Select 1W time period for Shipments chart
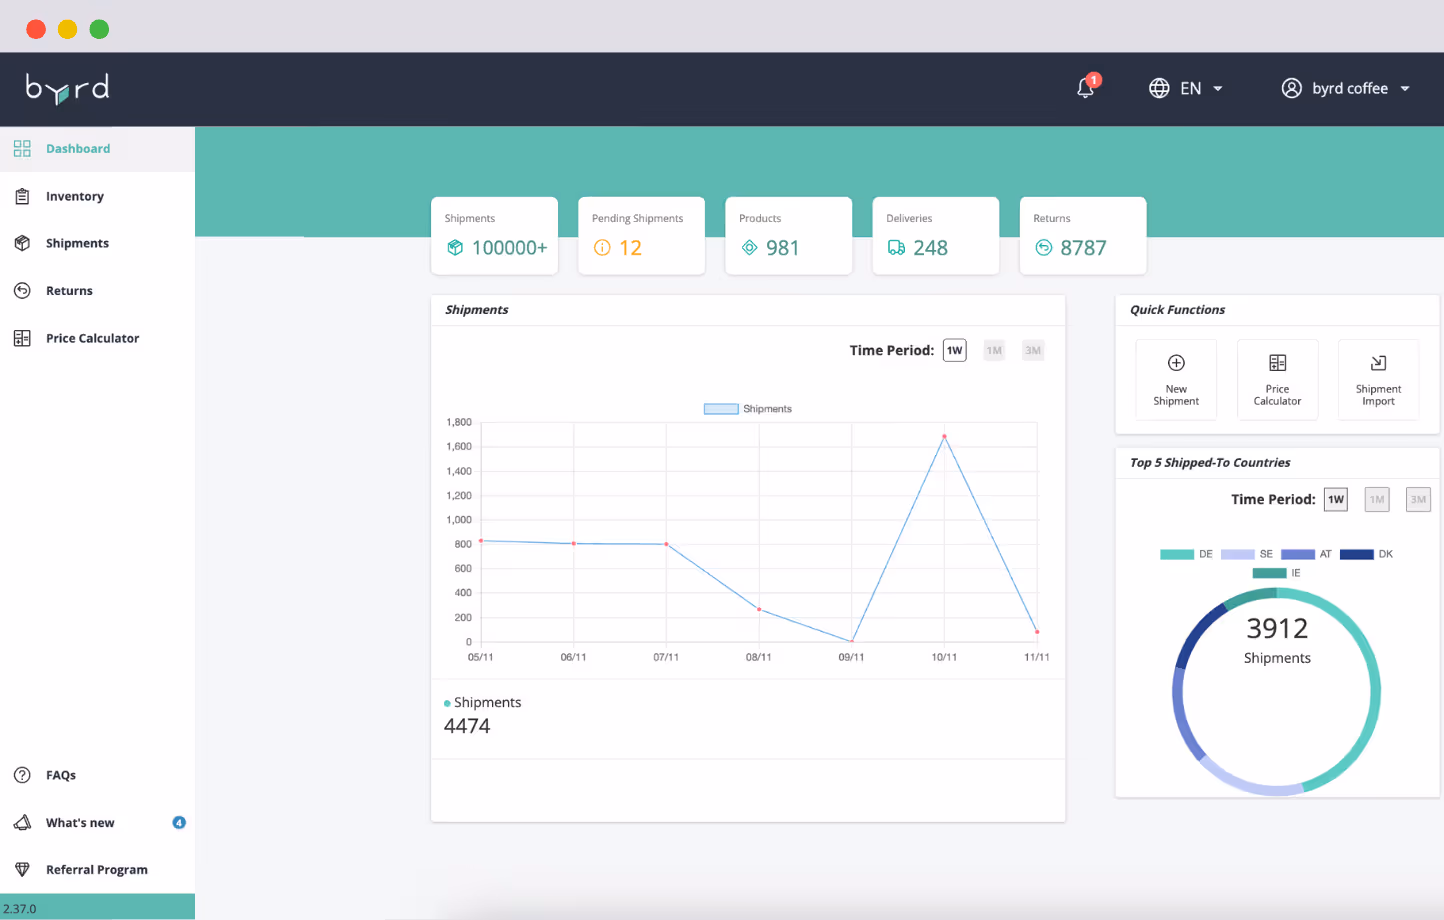 955,350
